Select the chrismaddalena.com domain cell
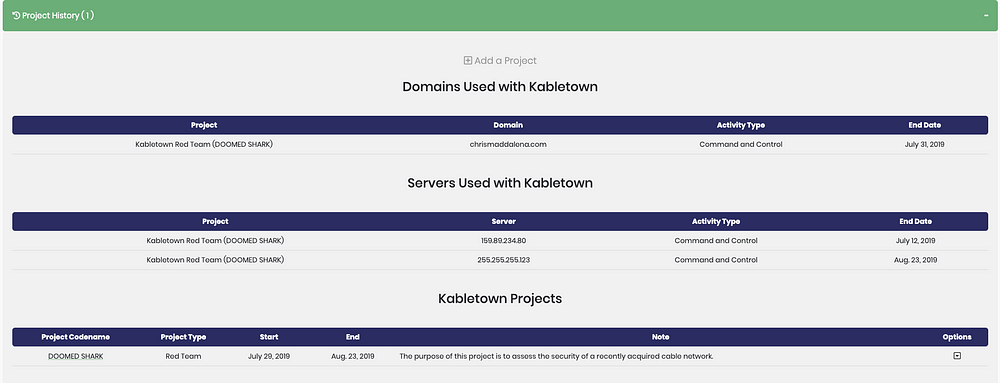The image size is (1000, 383). tap(508, 145)
